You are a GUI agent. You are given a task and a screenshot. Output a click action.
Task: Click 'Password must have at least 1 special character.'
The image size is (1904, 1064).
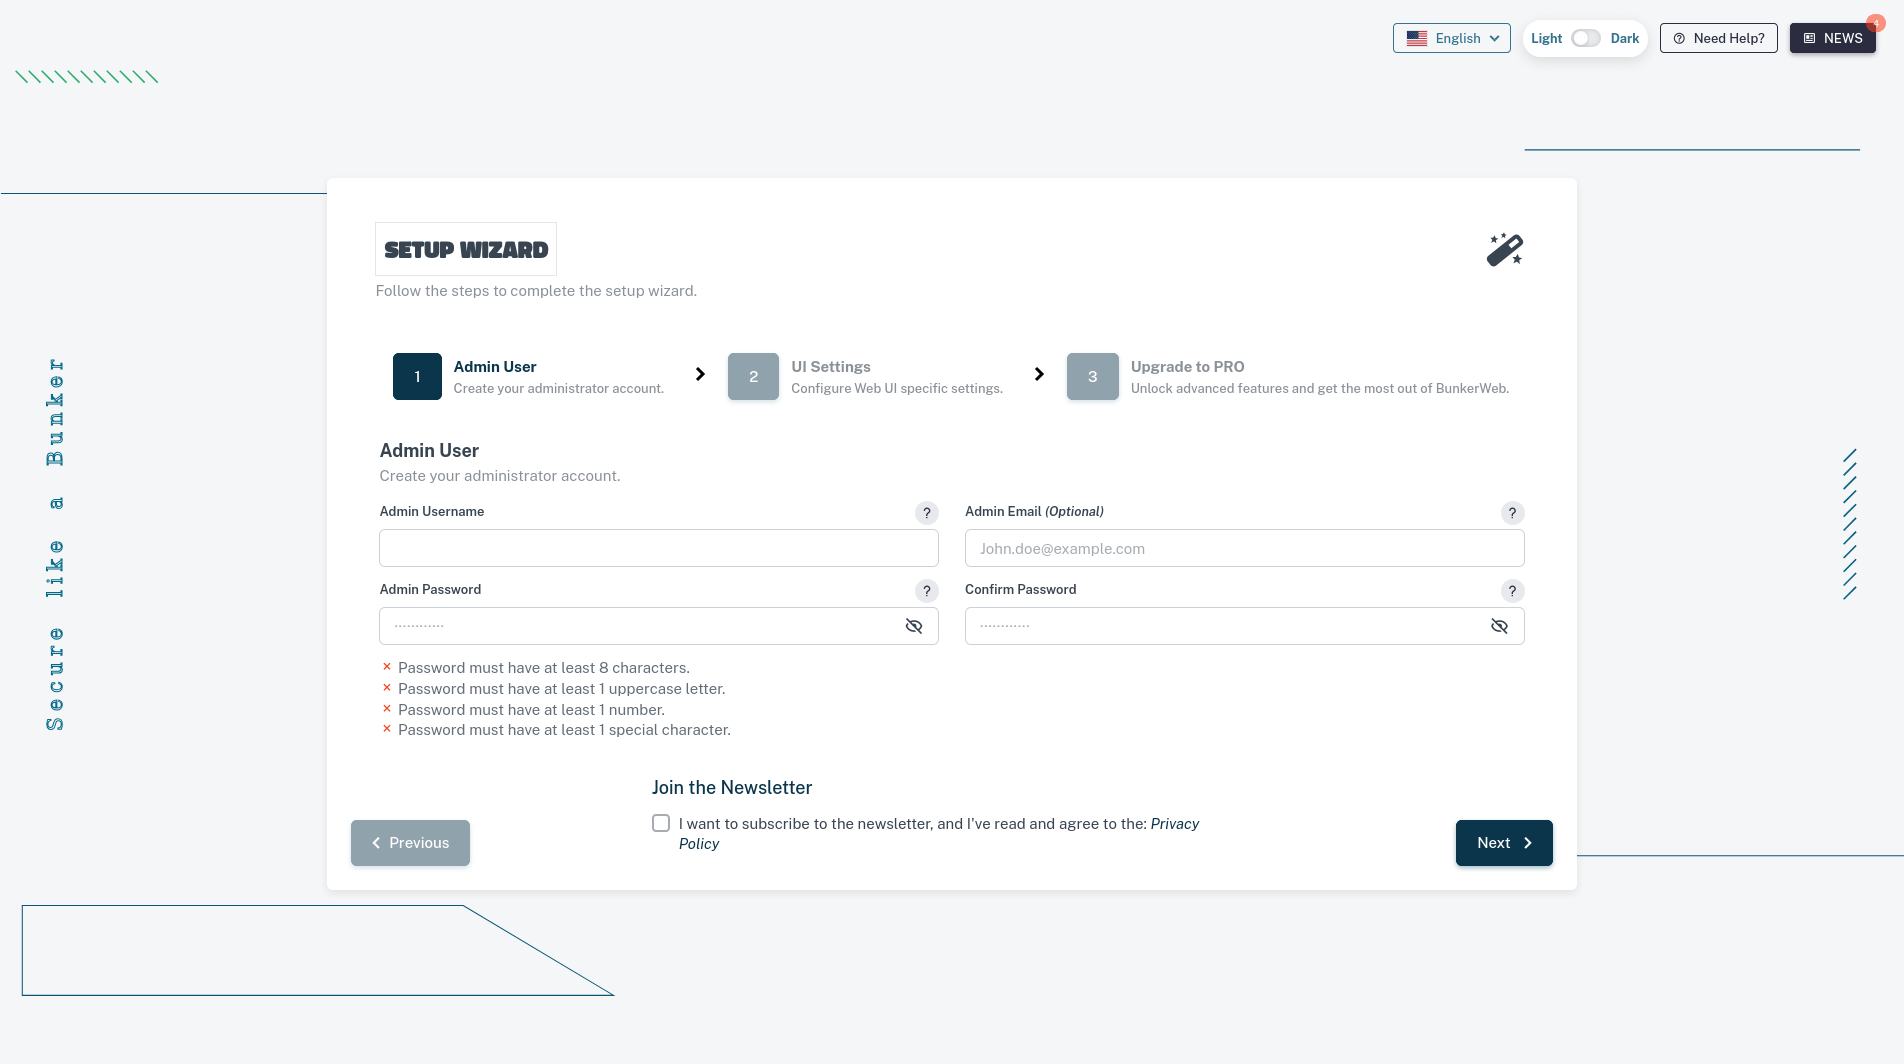tap(564, 730)
